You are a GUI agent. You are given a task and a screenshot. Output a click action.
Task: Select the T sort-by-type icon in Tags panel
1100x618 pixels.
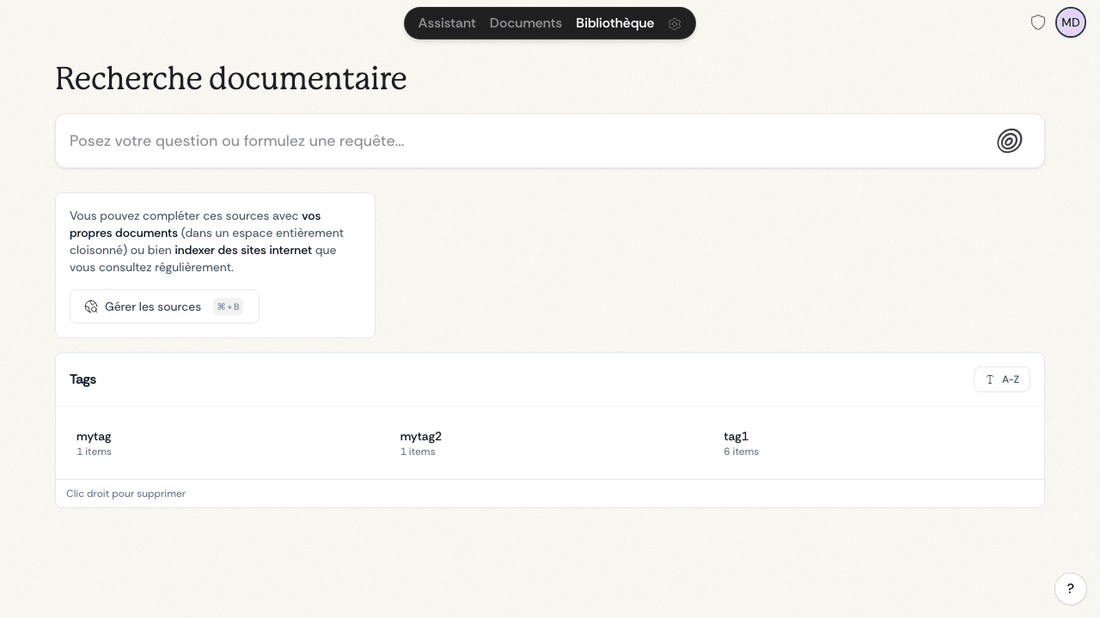click(989, 379)
